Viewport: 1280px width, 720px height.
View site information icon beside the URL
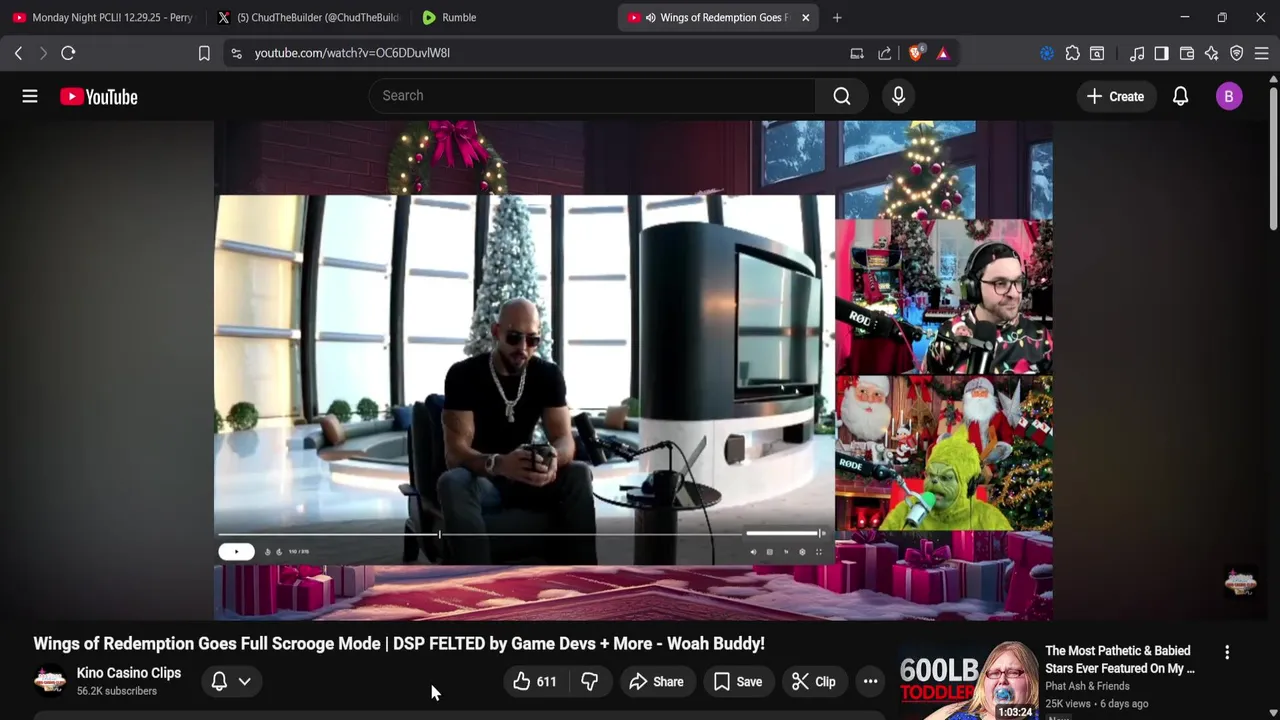236,53
